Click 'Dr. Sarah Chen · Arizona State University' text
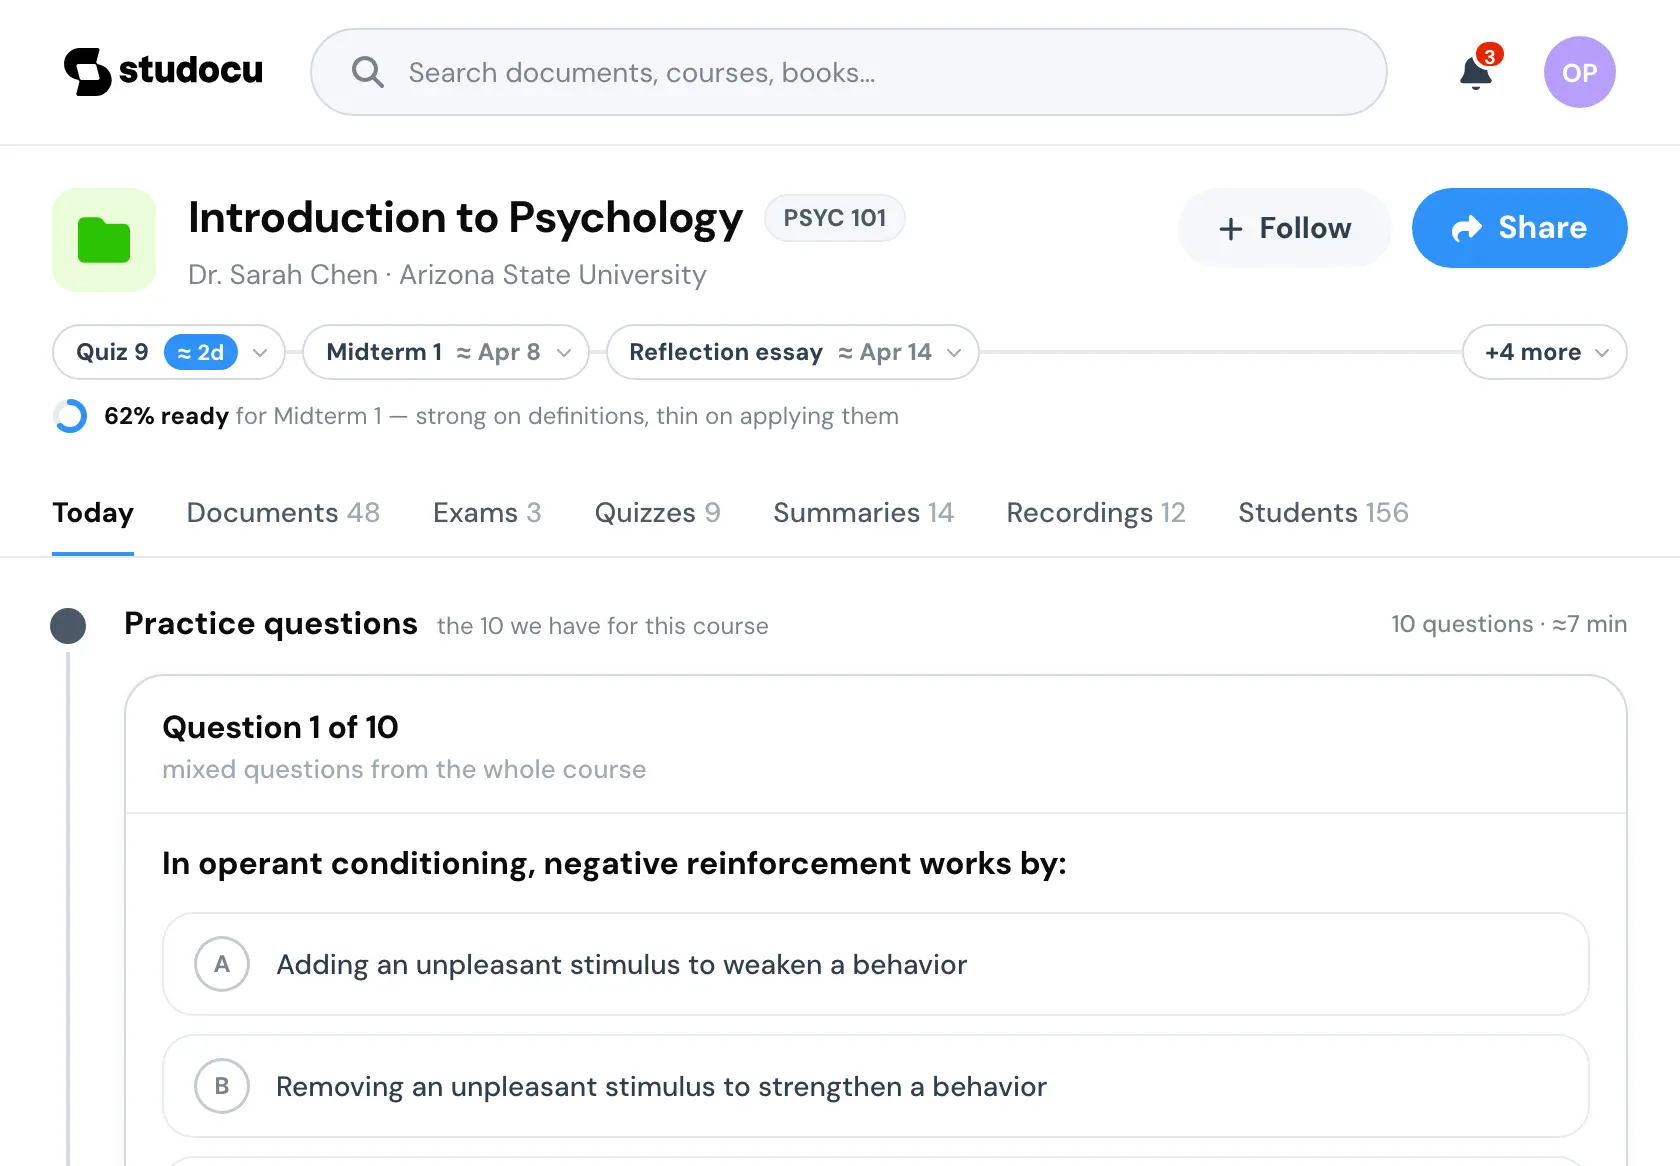 (x=447, y=275)
